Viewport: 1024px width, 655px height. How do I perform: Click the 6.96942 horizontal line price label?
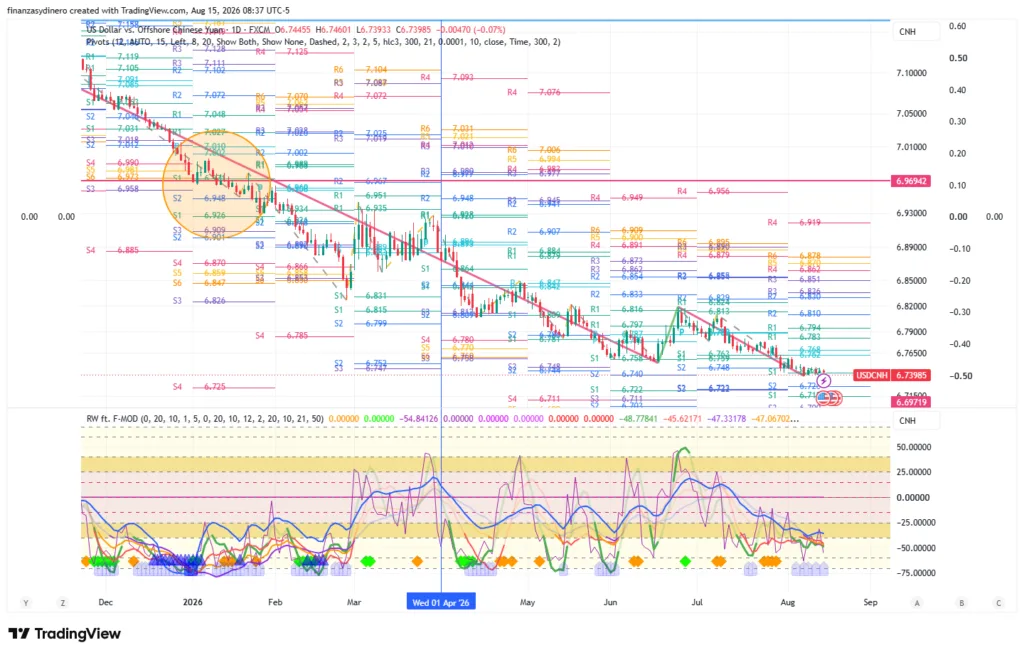tap(910, 181)
